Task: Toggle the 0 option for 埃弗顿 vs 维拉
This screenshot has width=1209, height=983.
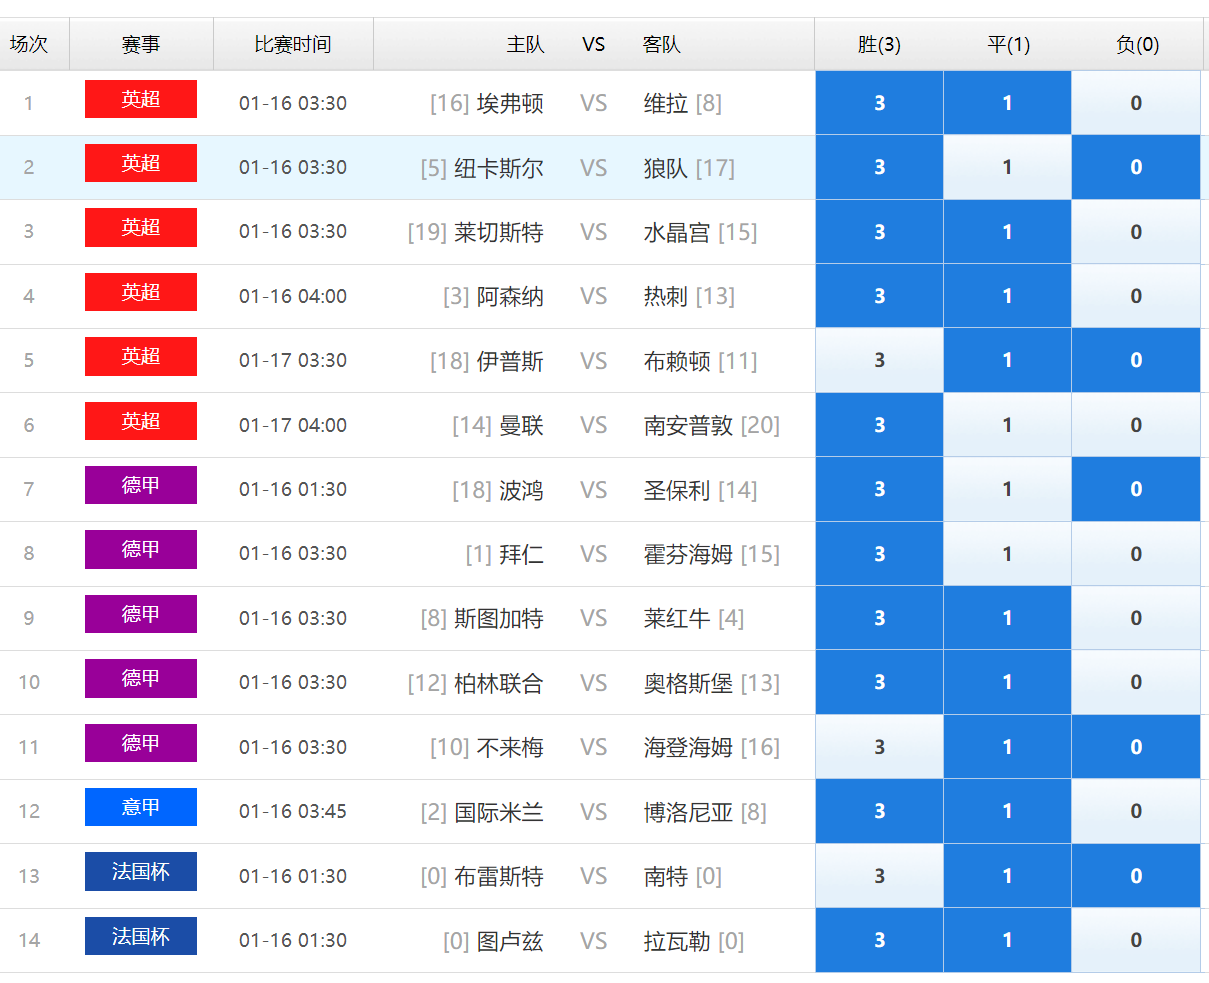Action: tap(1136, 103)
